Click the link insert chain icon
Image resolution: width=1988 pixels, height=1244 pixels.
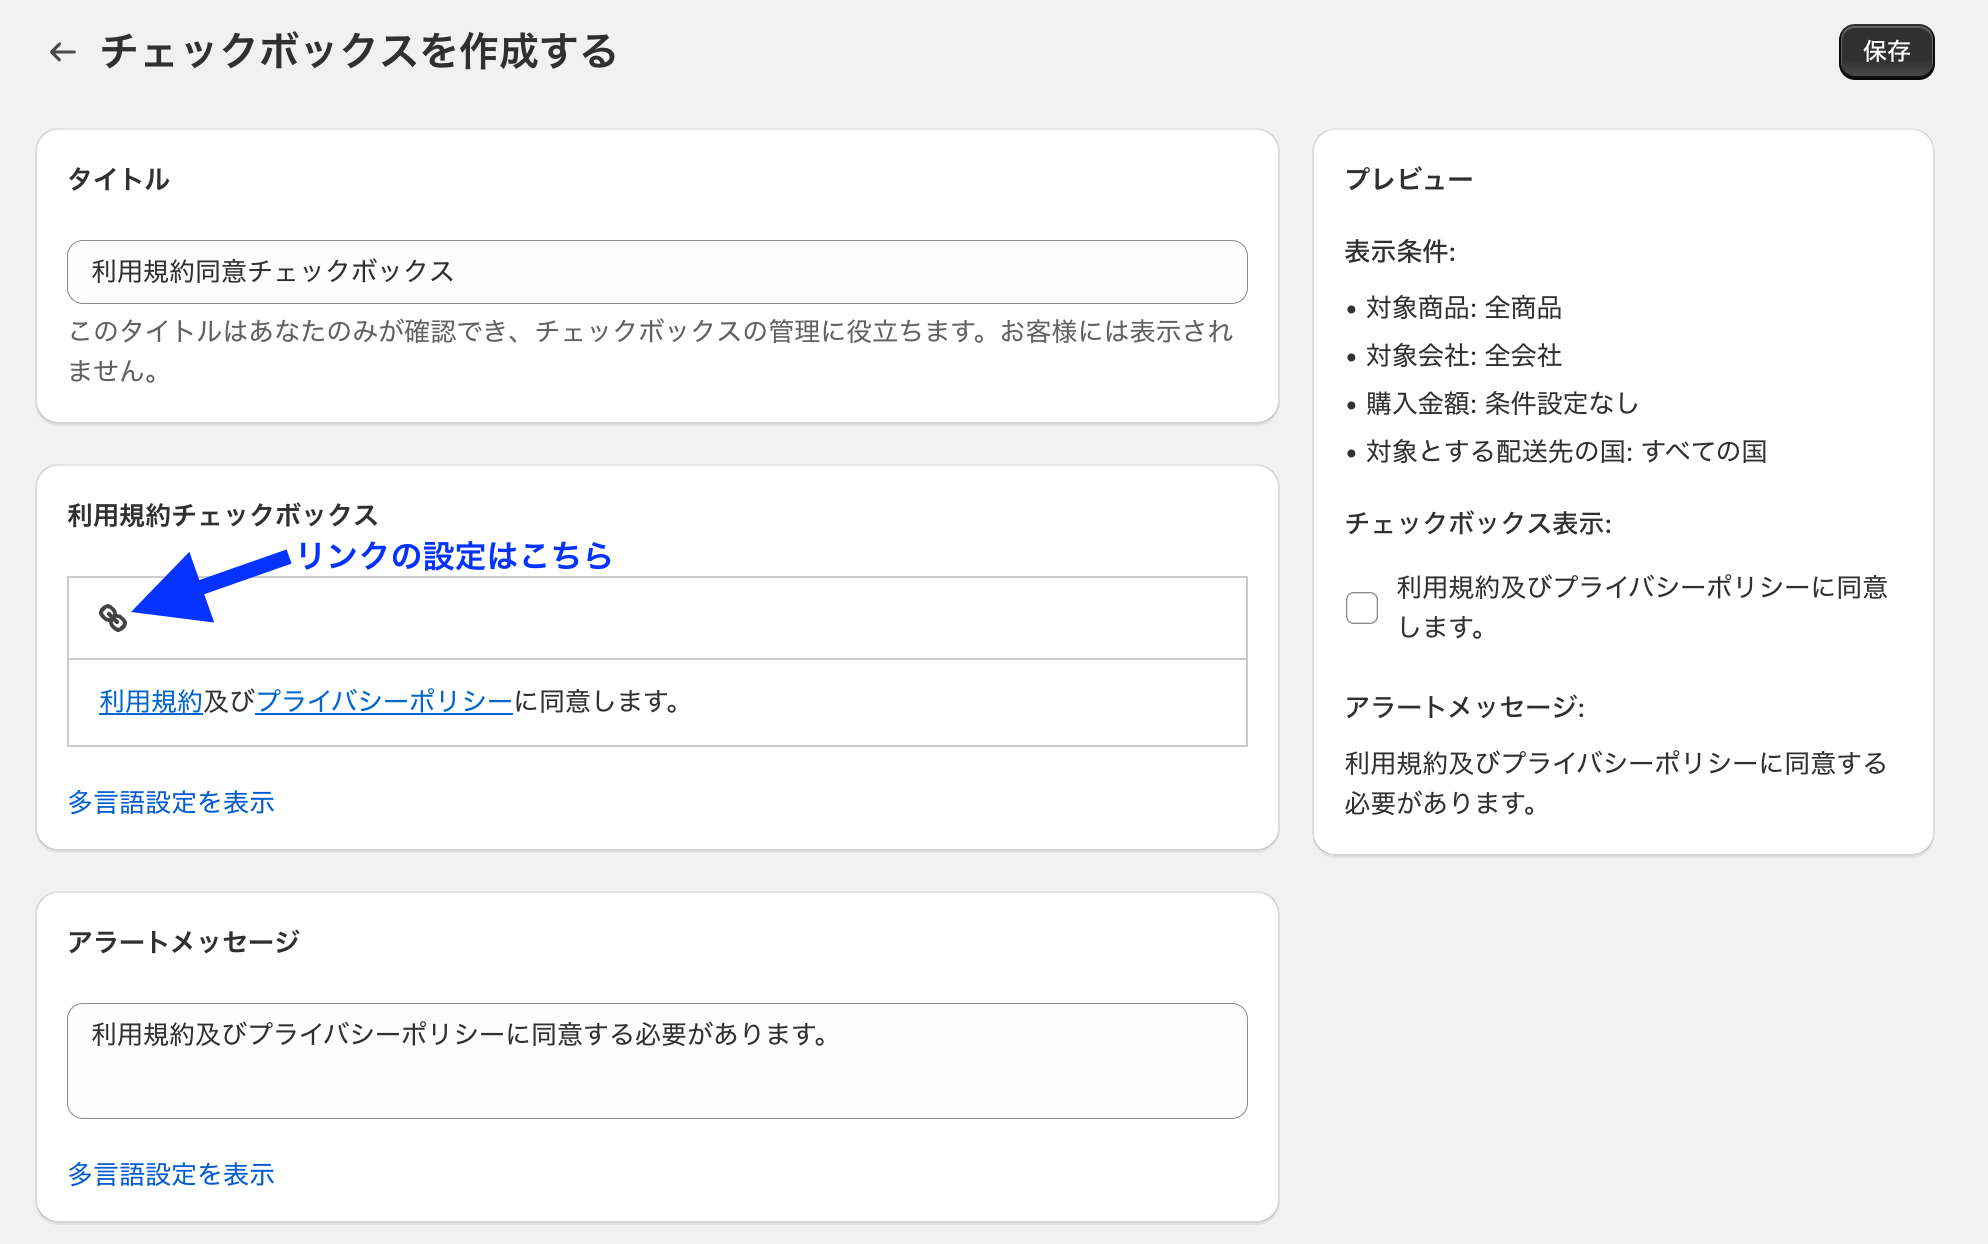[113, 618]
